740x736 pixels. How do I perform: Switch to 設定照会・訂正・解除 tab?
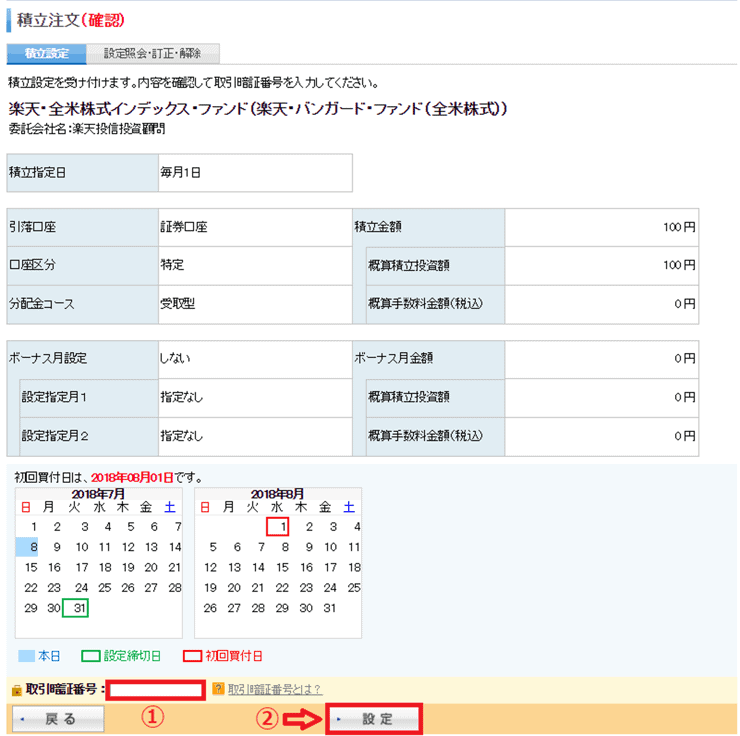coord(152,53)
